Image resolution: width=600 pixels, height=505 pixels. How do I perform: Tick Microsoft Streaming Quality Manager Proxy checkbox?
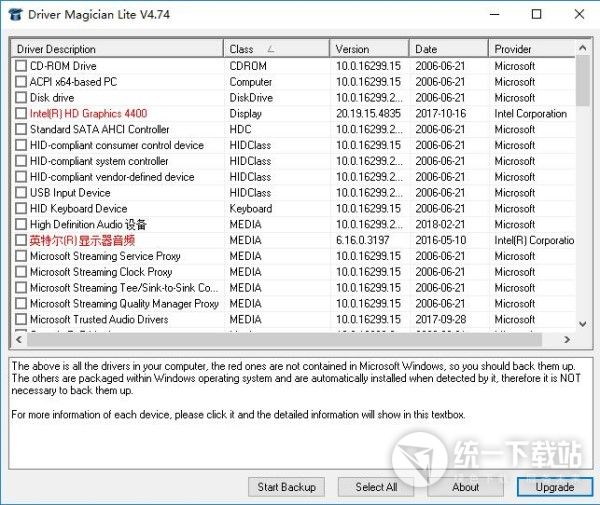[21, 303]
